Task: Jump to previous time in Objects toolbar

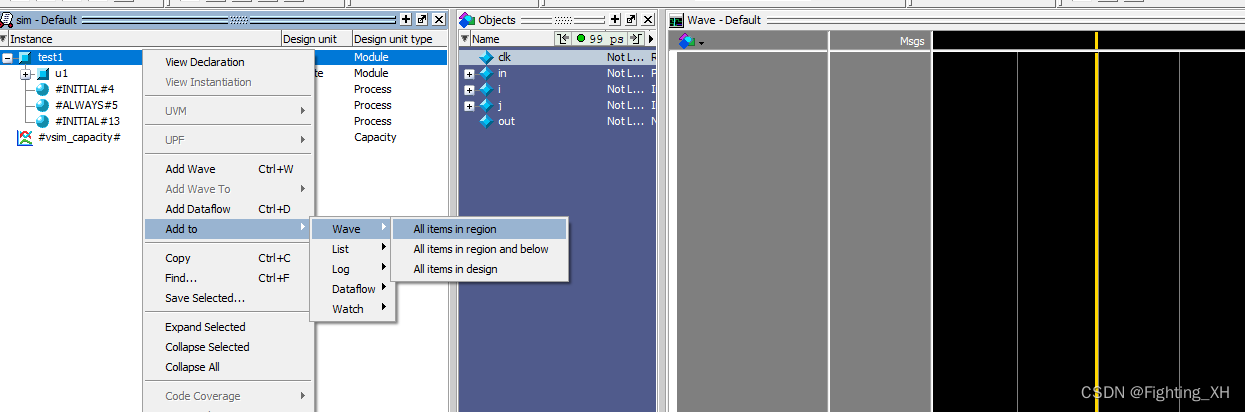Action: (563, 38)
